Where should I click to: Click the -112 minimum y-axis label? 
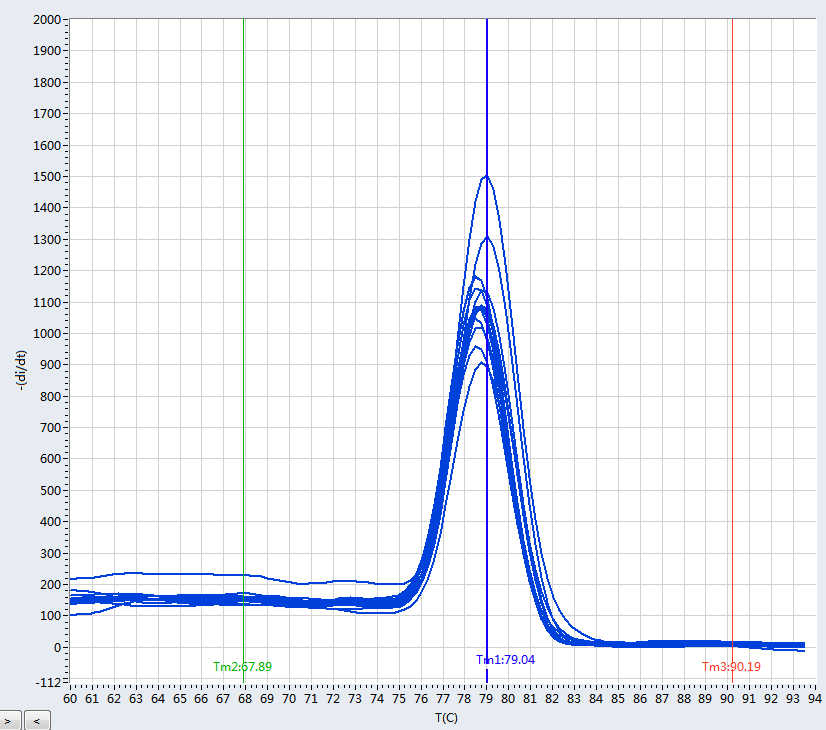tap(48, 682)
